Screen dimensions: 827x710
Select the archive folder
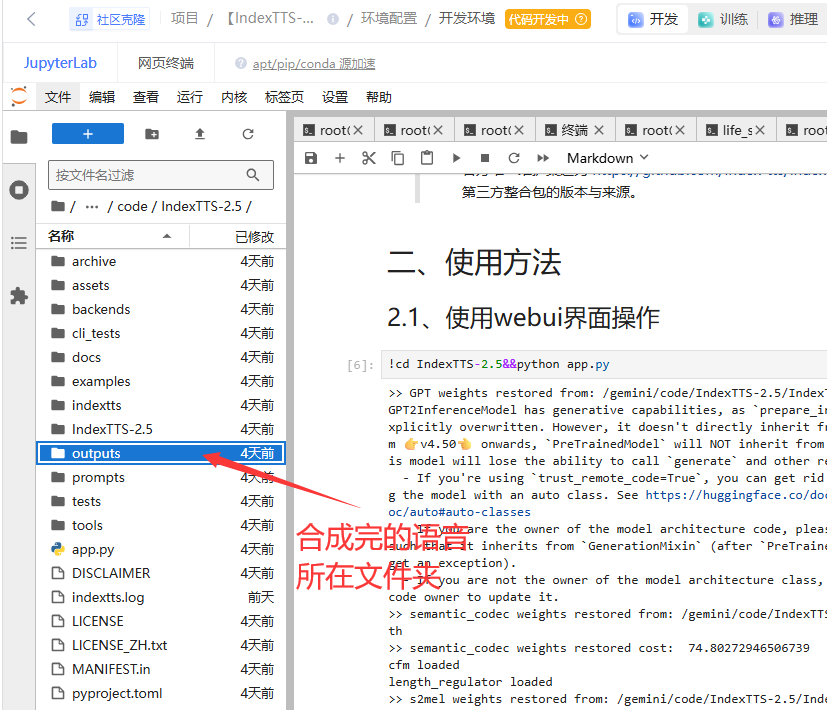click(x=160, y=261)
